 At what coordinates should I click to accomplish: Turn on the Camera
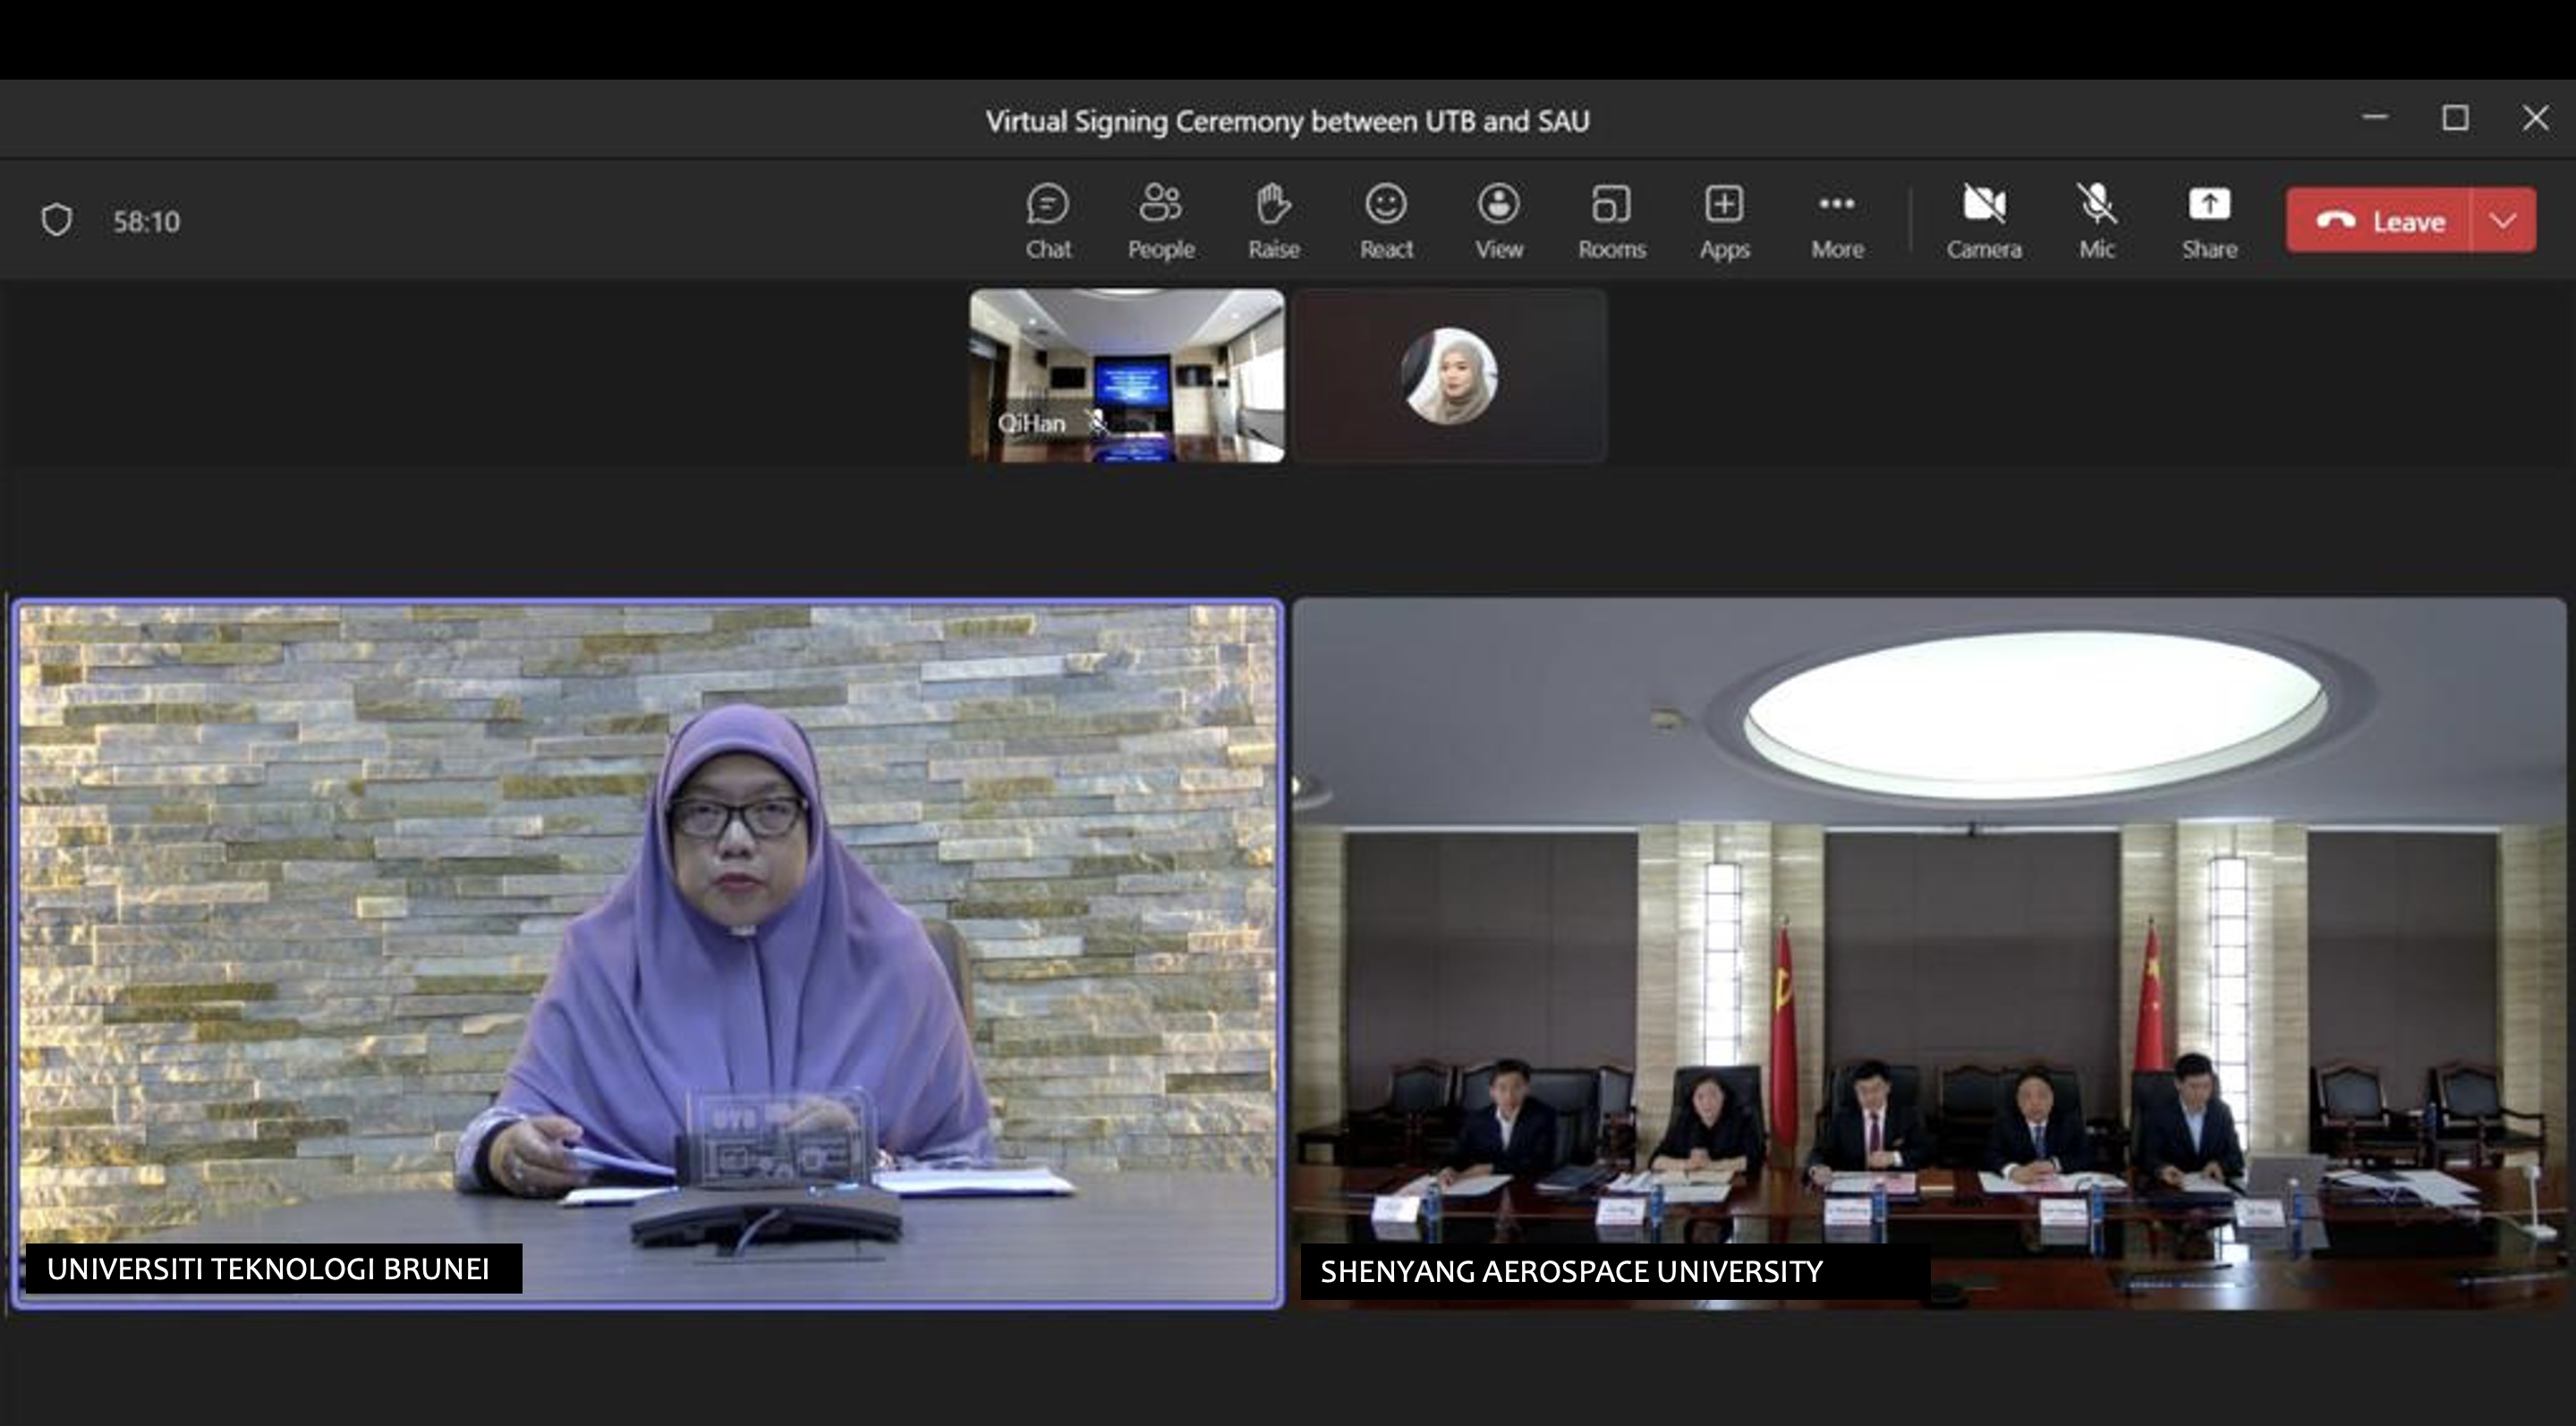tap(1984, 222)
